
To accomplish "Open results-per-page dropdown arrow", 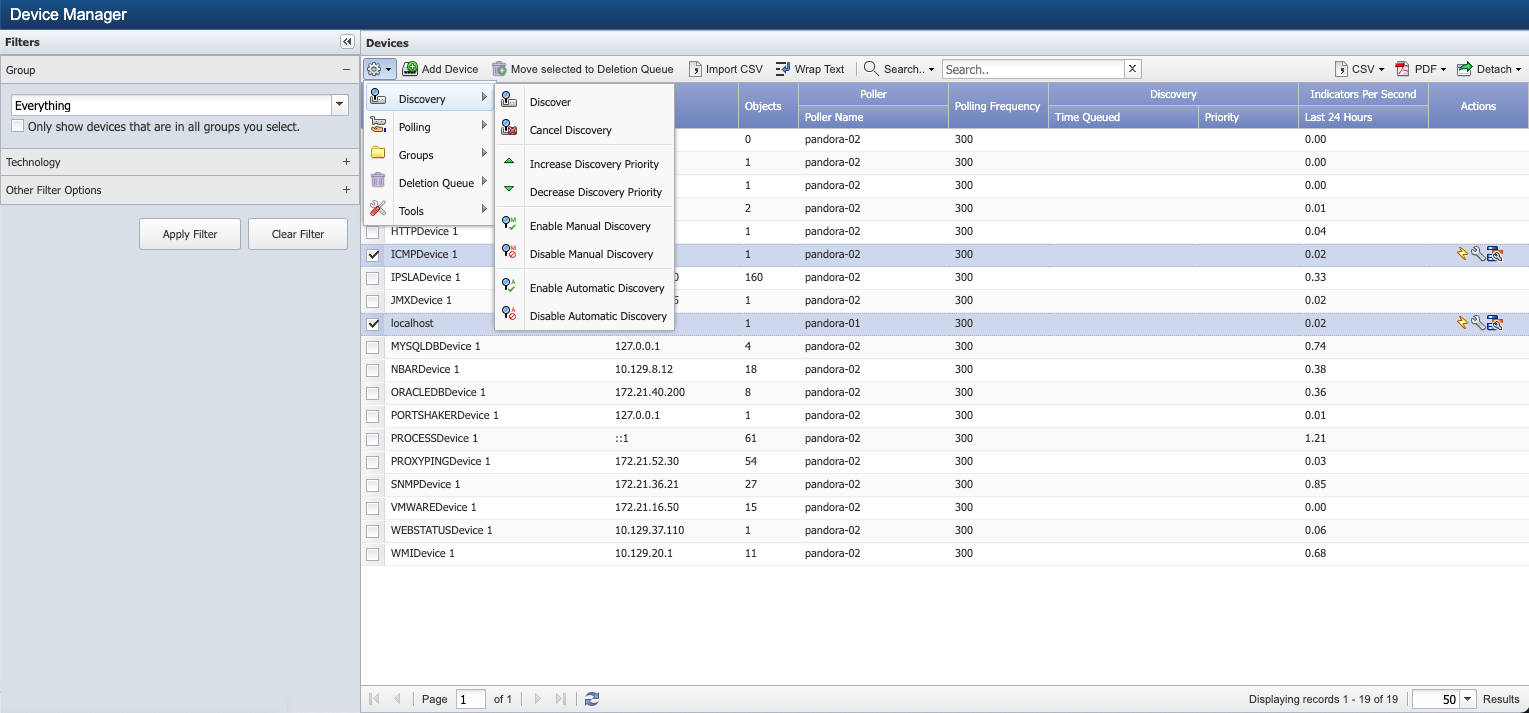I will [x=1468, y=699].
